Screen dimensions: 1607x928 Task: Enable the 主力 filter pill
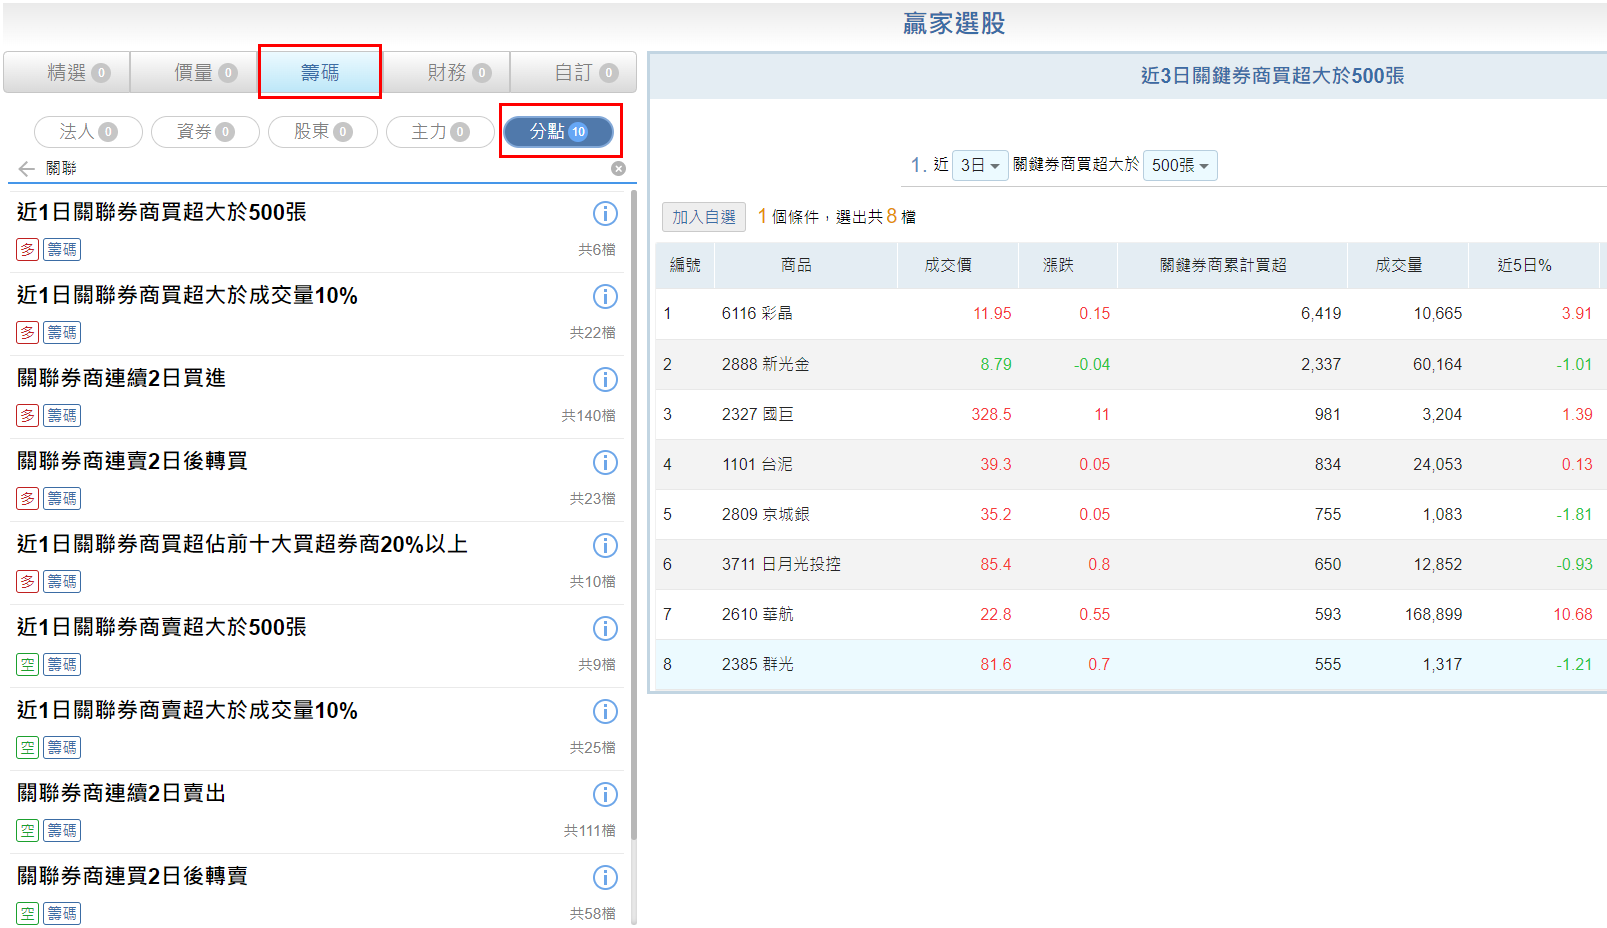tap(440, 132)
